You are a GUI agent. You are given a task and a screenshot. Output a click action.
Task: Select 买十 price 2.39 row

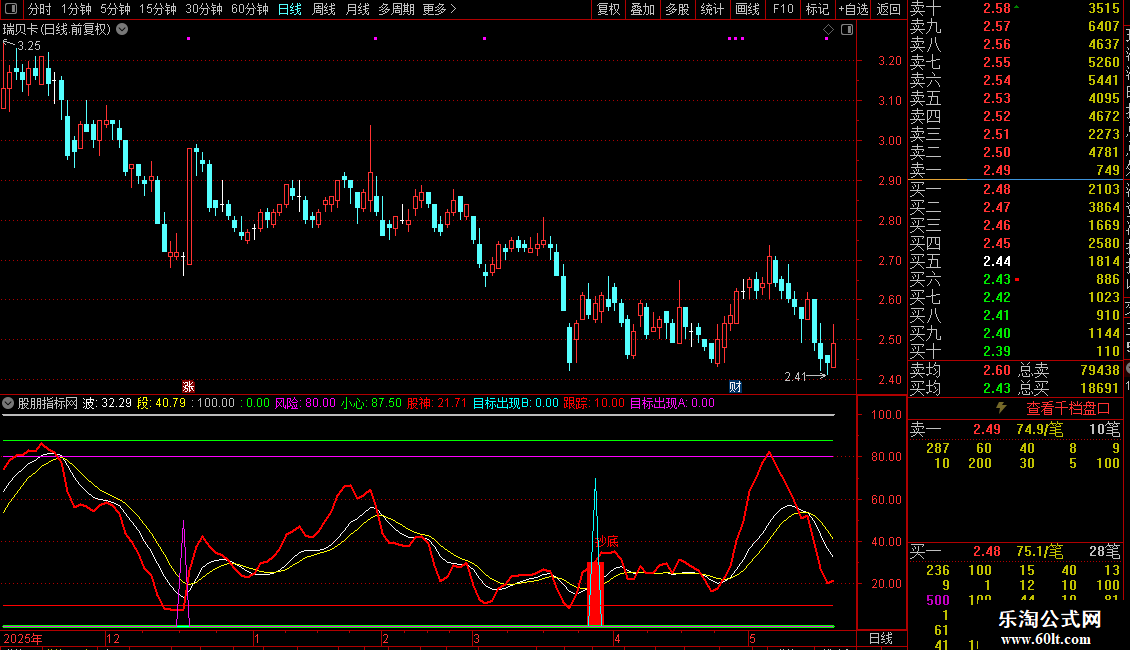pos(1015,351)
